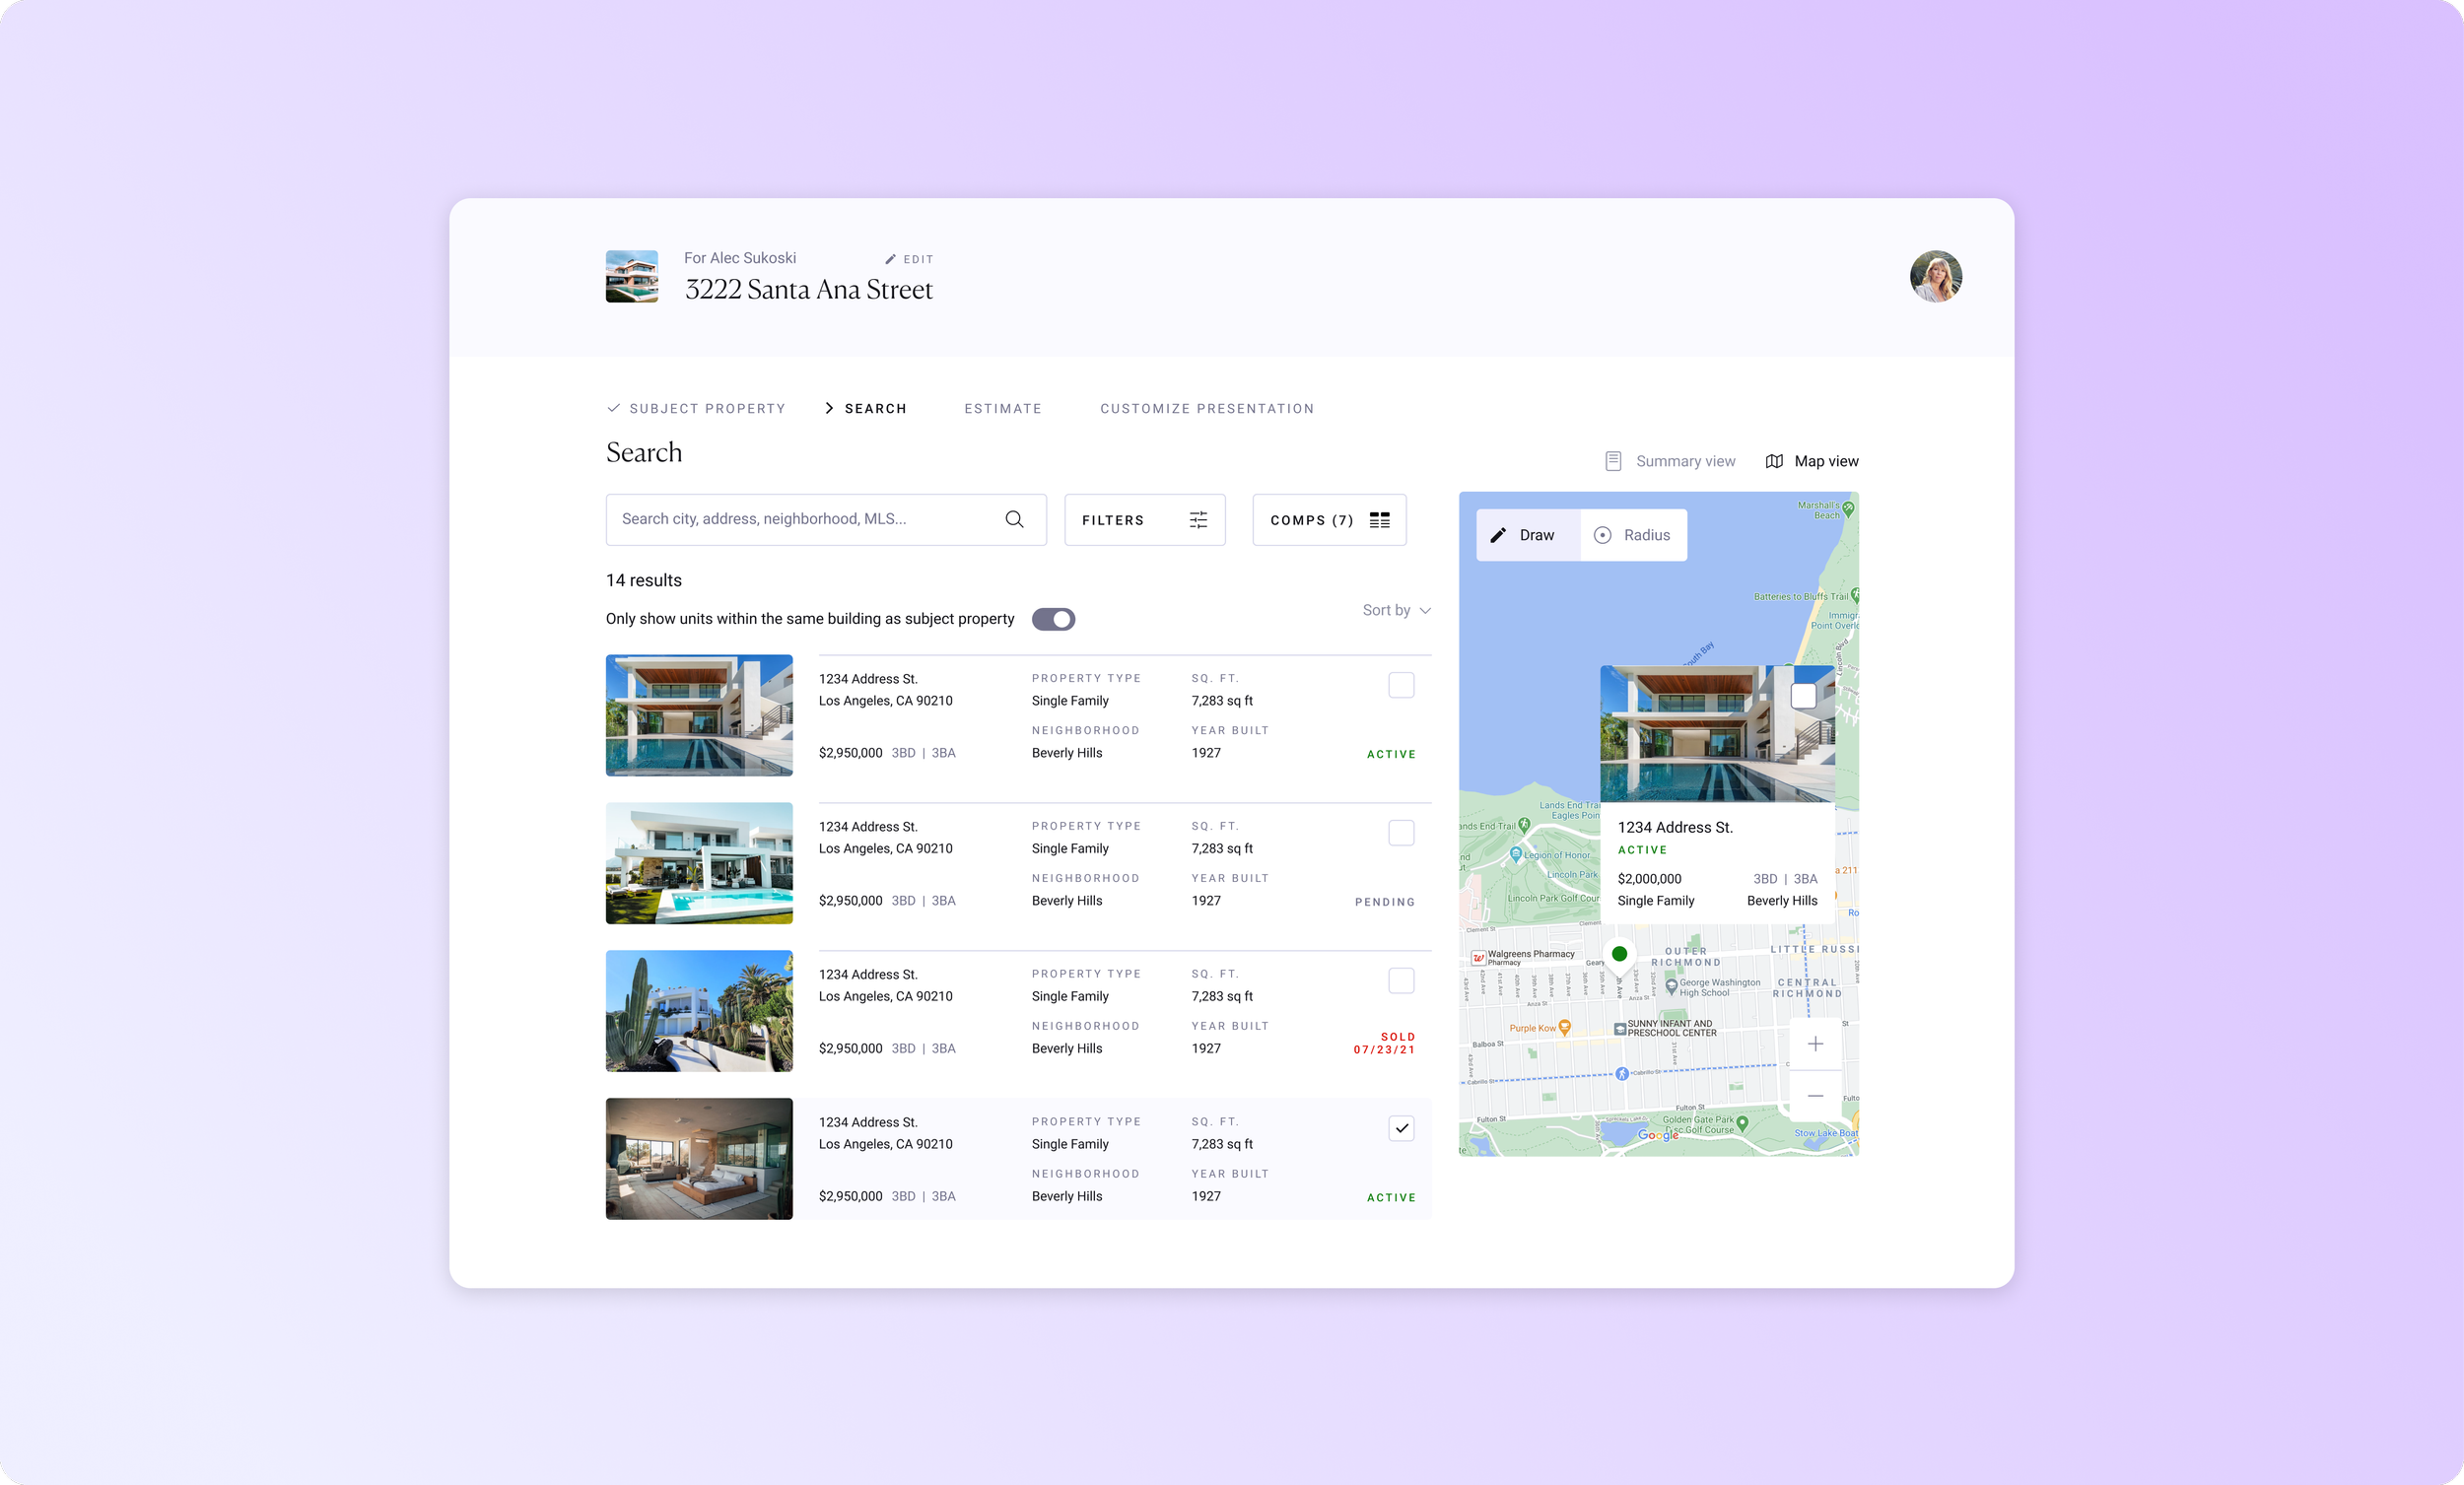The height and width of the screenshot is (1485, 2464).
Task: Open the Customize Presentation step
Action: [1206, 409]
